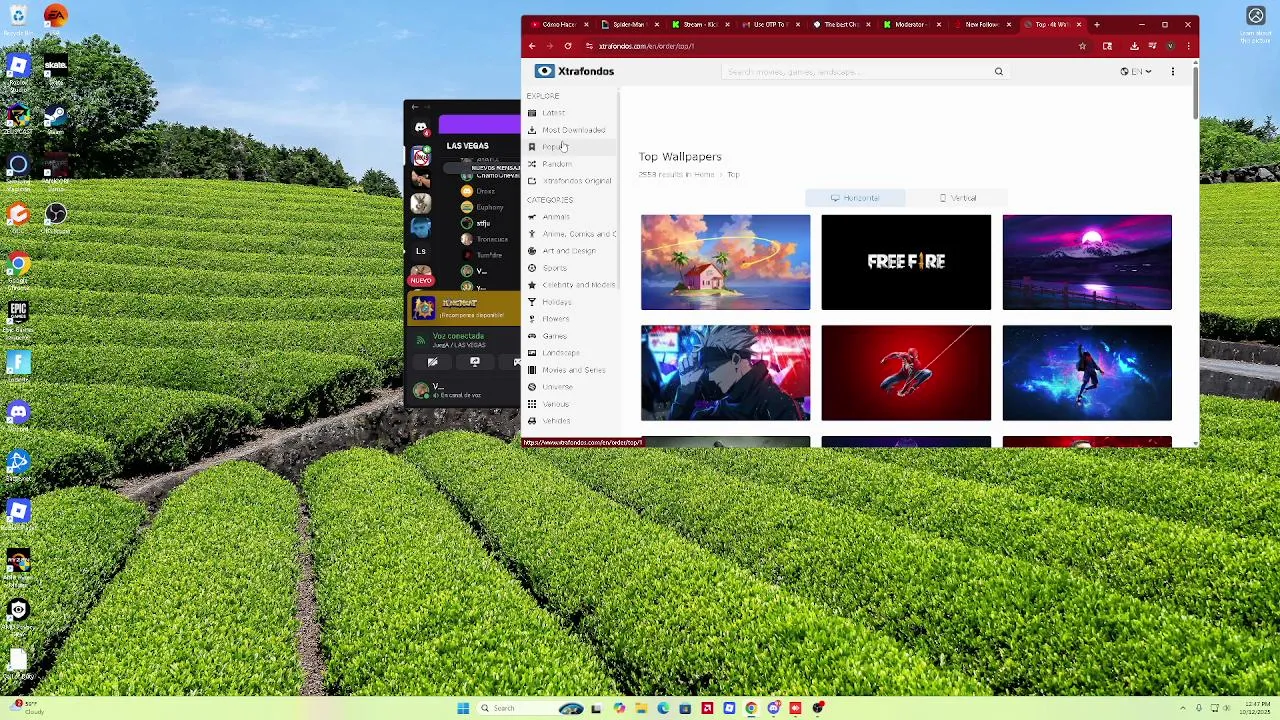
Task: Click the Voz conectada status in Discord
Action: pyautogui.click(x=458, y=336)
